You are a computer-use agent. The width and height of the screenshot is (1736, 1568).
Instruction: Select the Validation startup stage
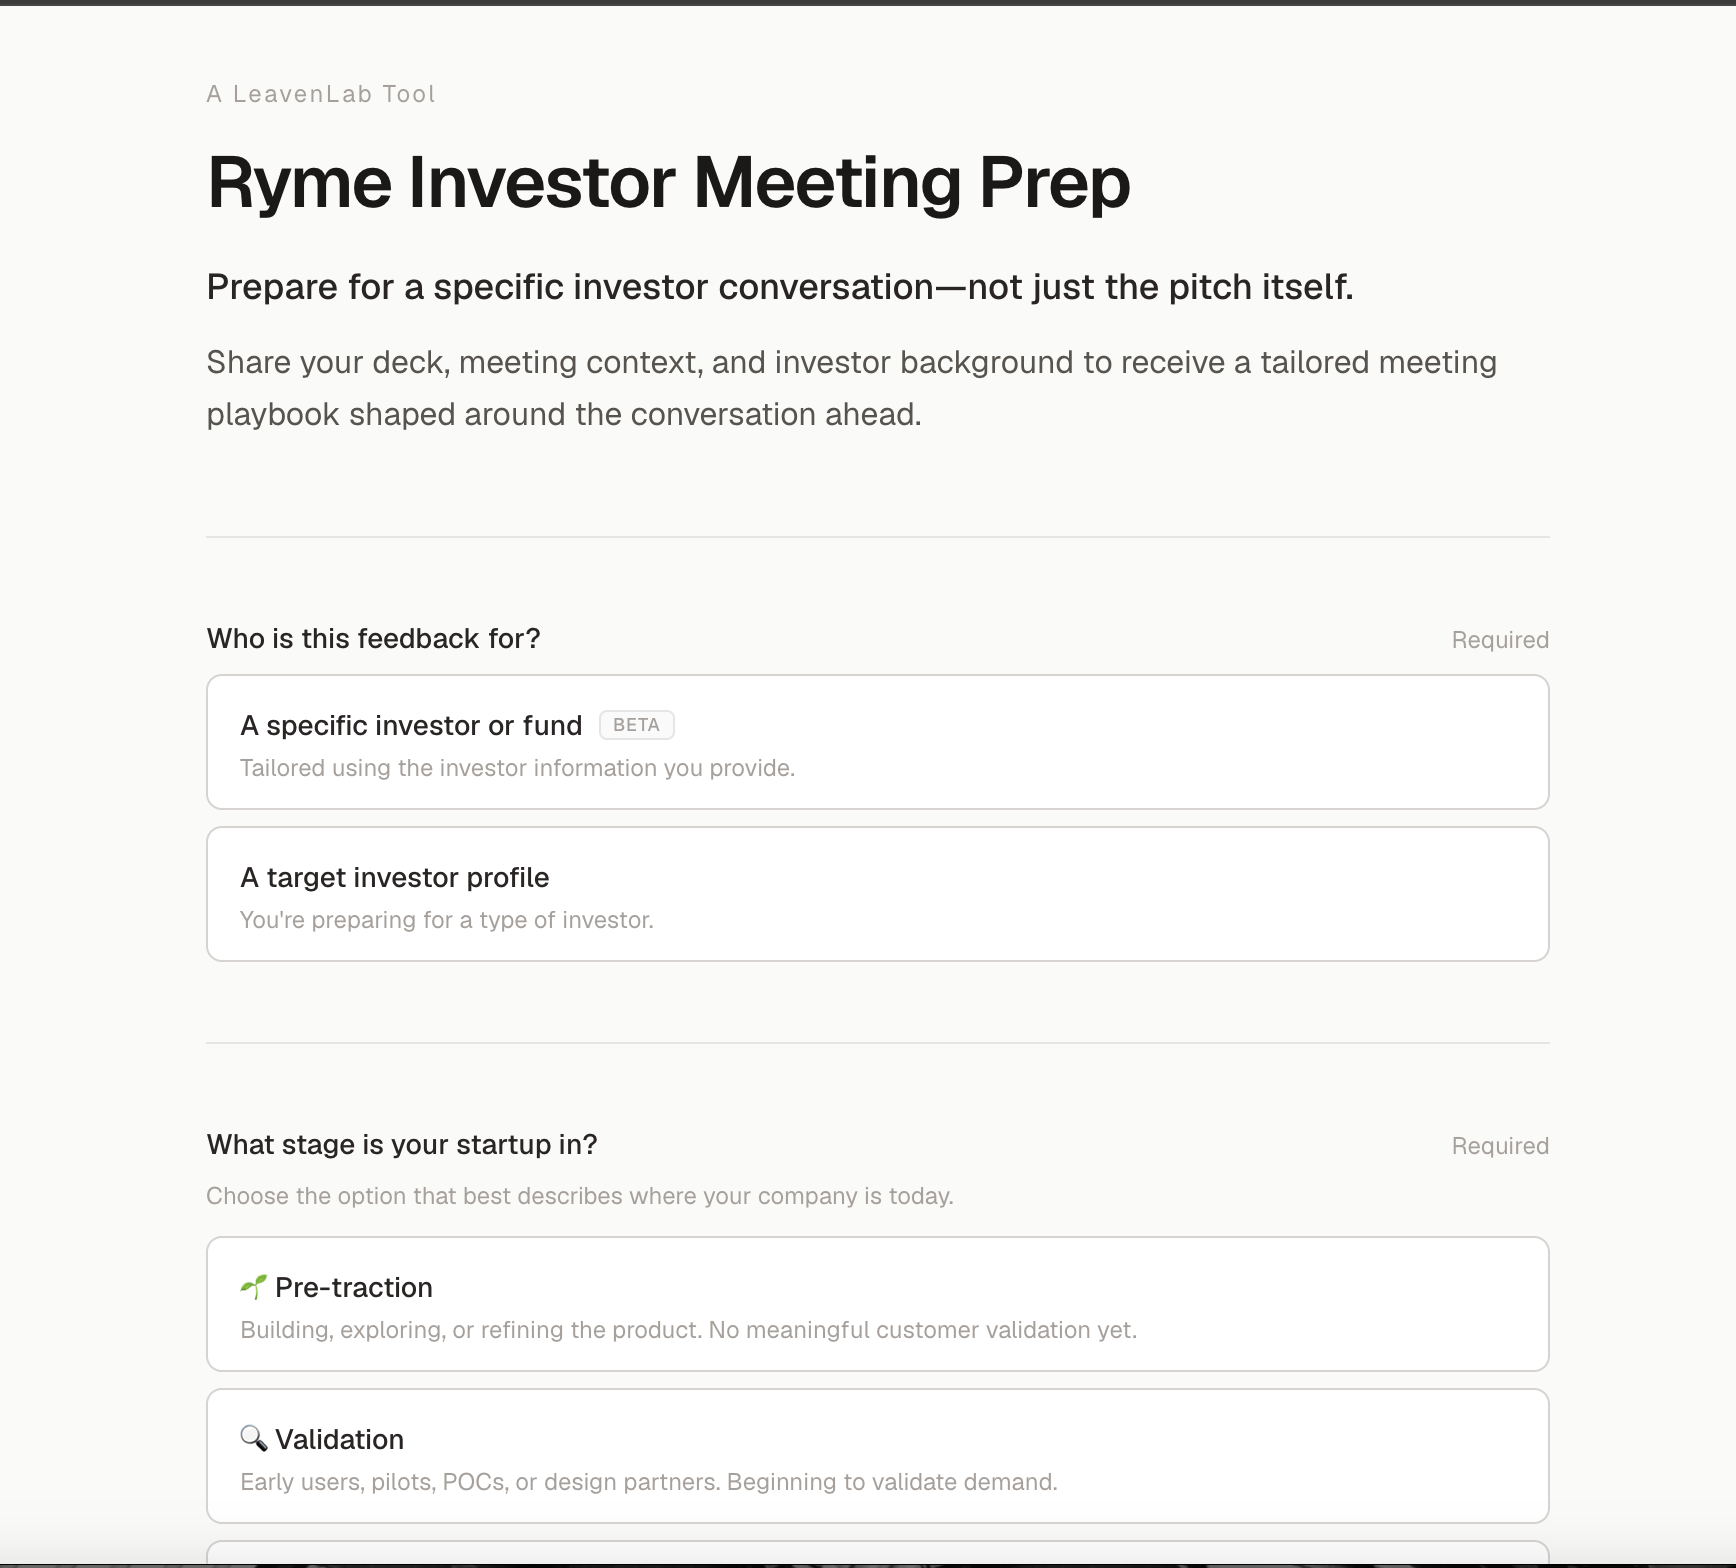click(x=878, y=1456)
